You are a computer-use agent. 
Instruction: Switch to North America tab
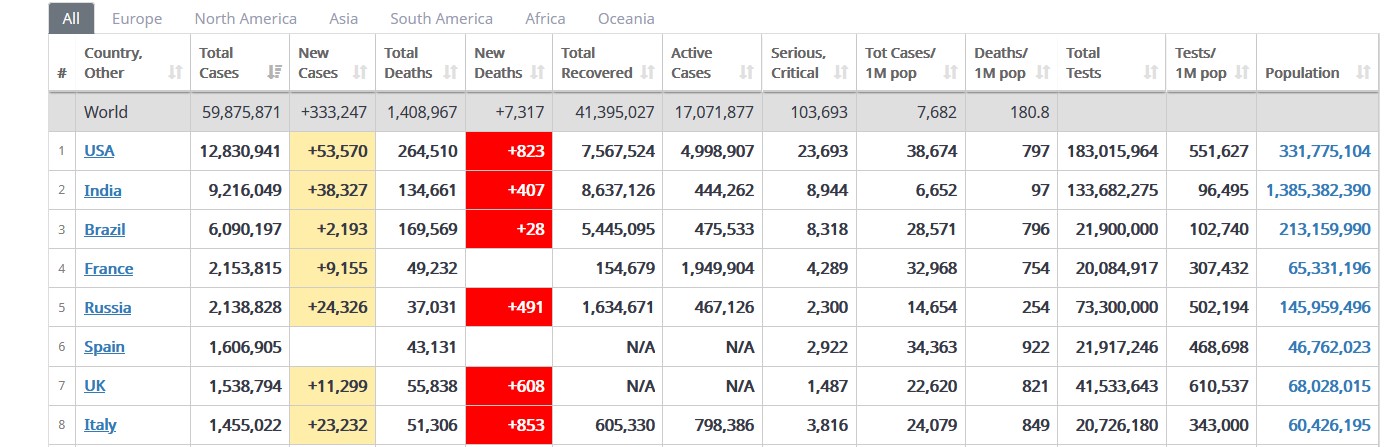point(245,18)
